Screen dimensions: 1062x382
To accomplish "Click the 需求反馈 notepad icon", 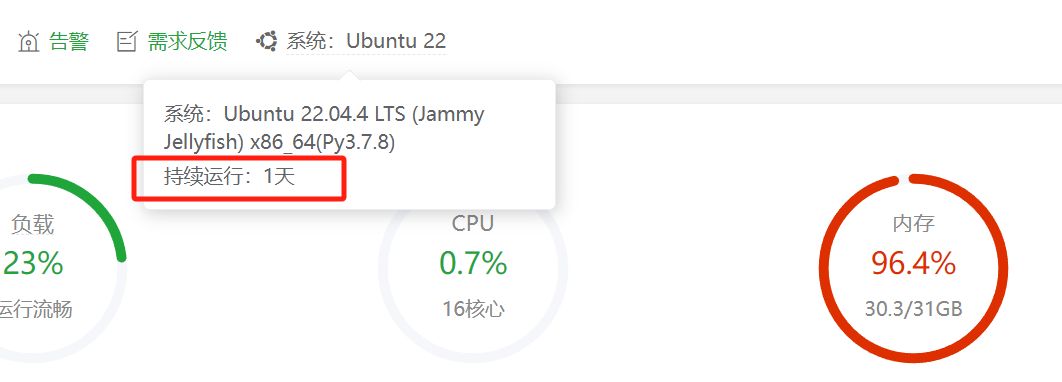I will pyautogui.click(x=127, y=42).
